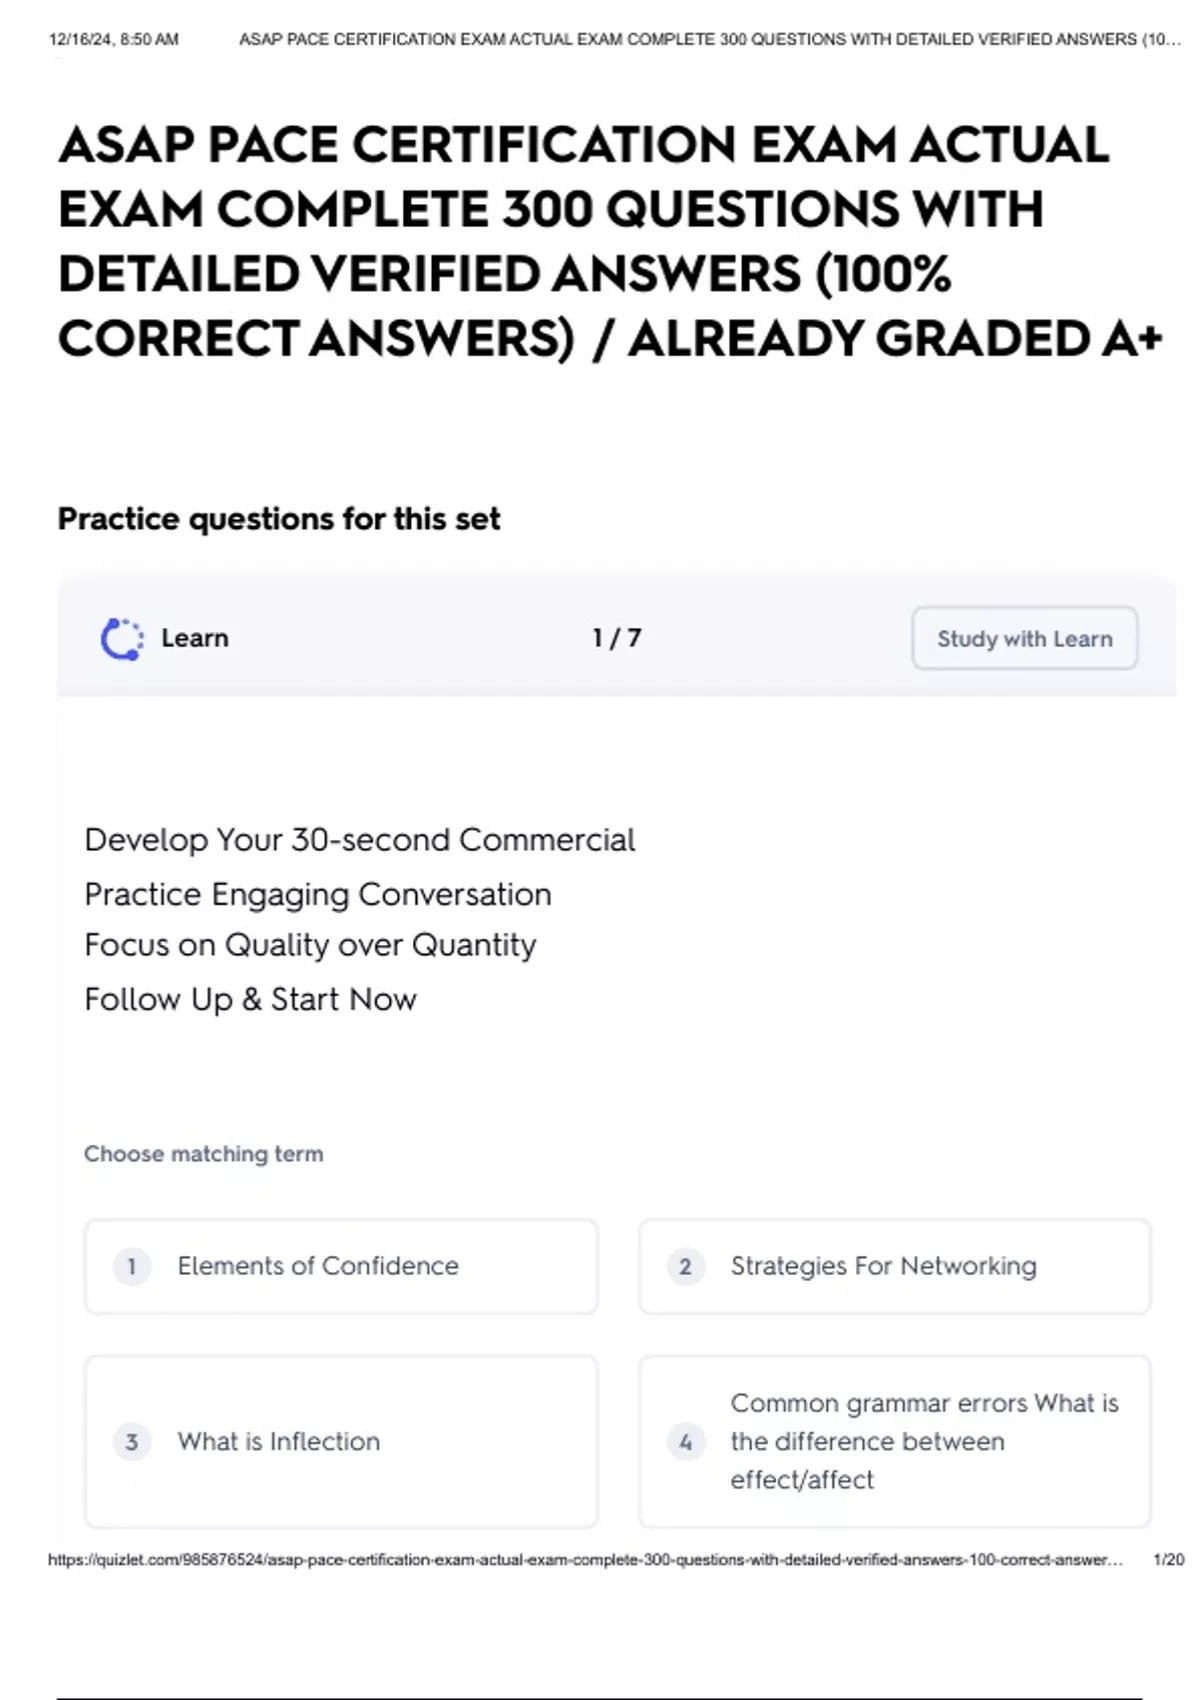Select answer option Strategies For Networking
1200x1700 pixels.
click(895, 1266)
